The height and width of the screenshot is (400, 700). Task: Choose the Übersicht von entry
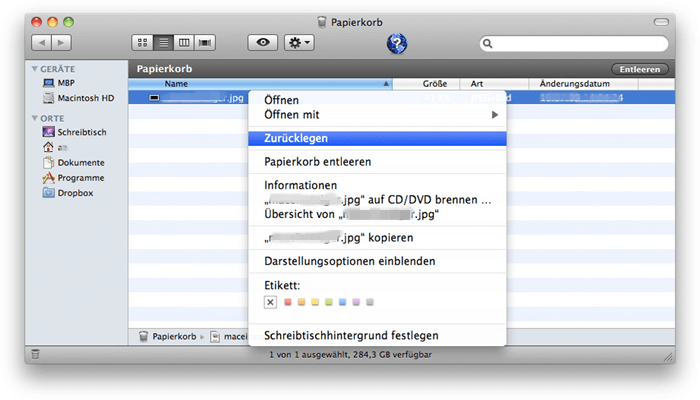(377, 214)
